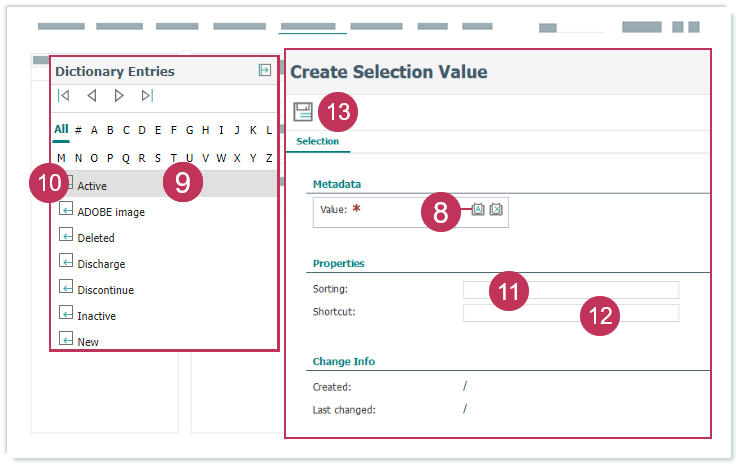
Task: Go to previous page of dictionary entries
Action: pyautogui.click(x=91, y=96)
